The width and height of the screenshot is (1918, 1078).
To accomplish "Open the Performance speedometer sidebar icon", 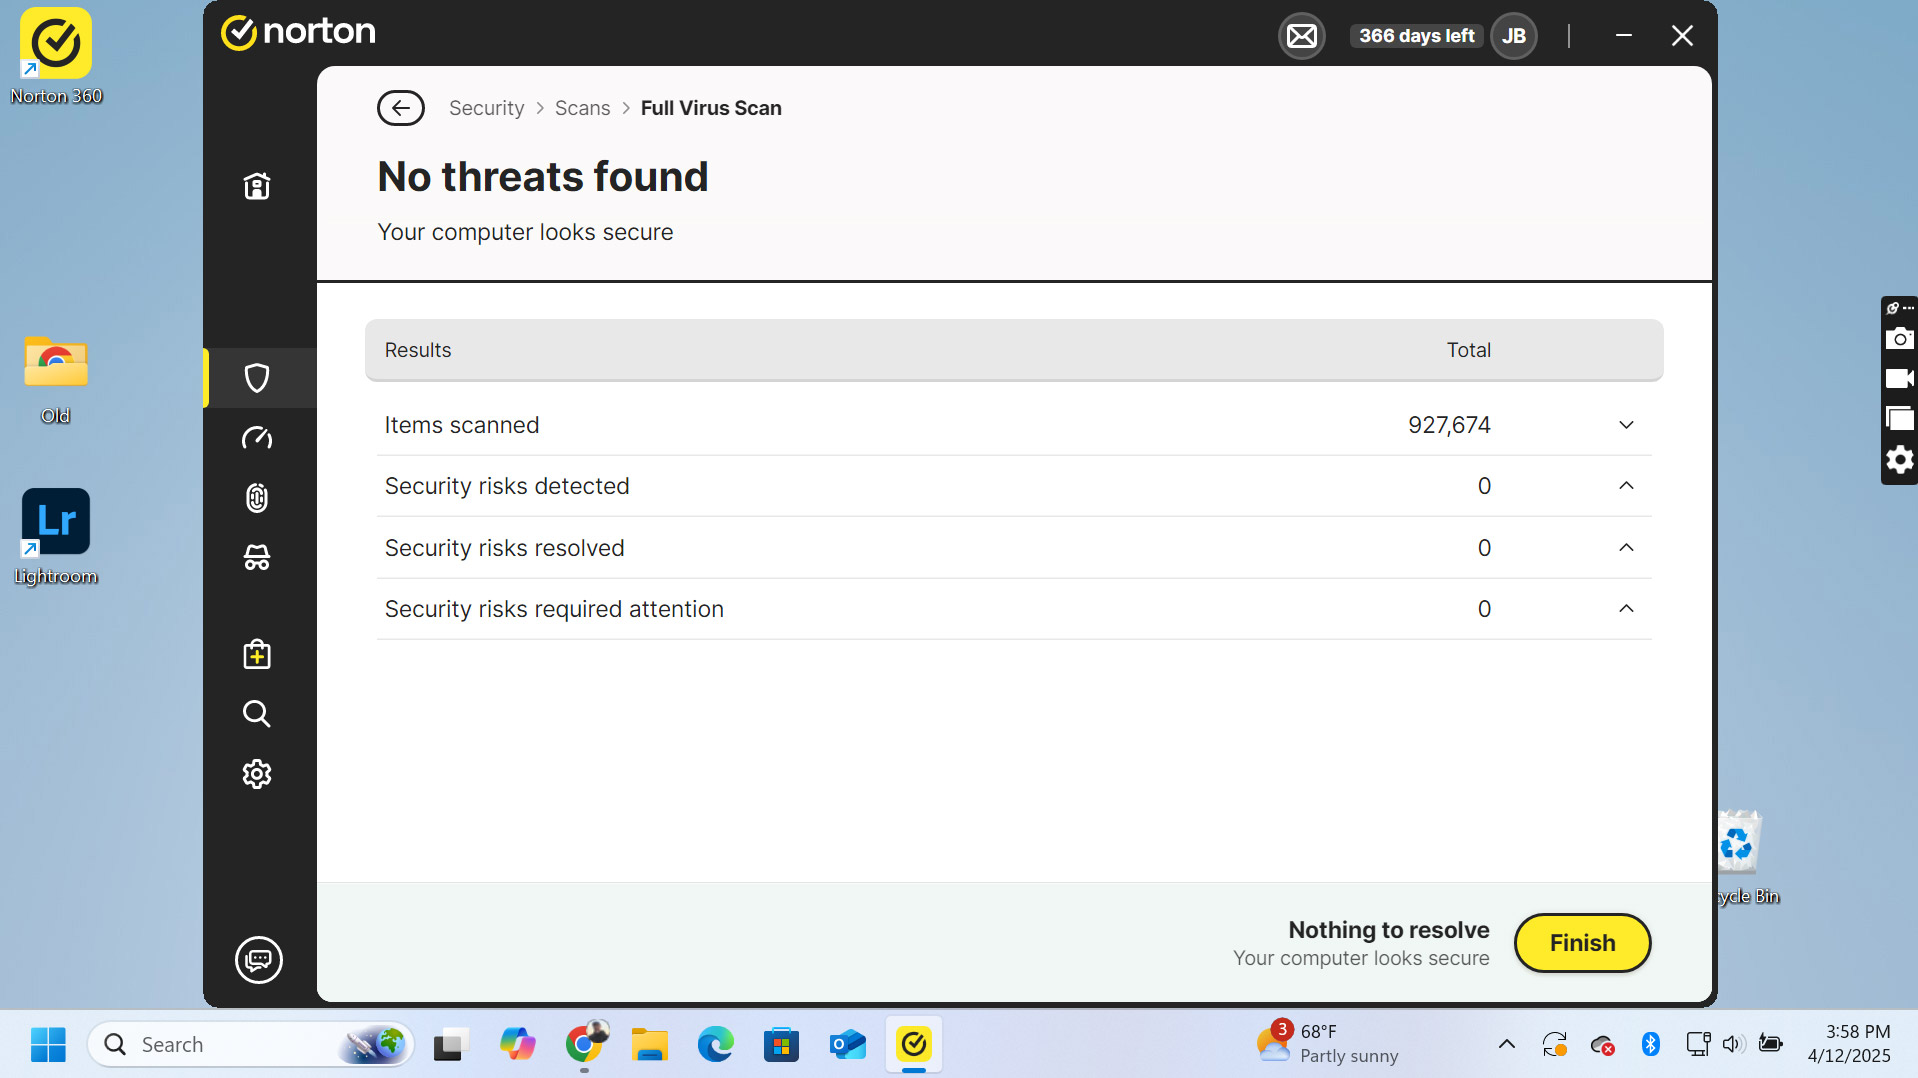I will [x=257, y=438].
